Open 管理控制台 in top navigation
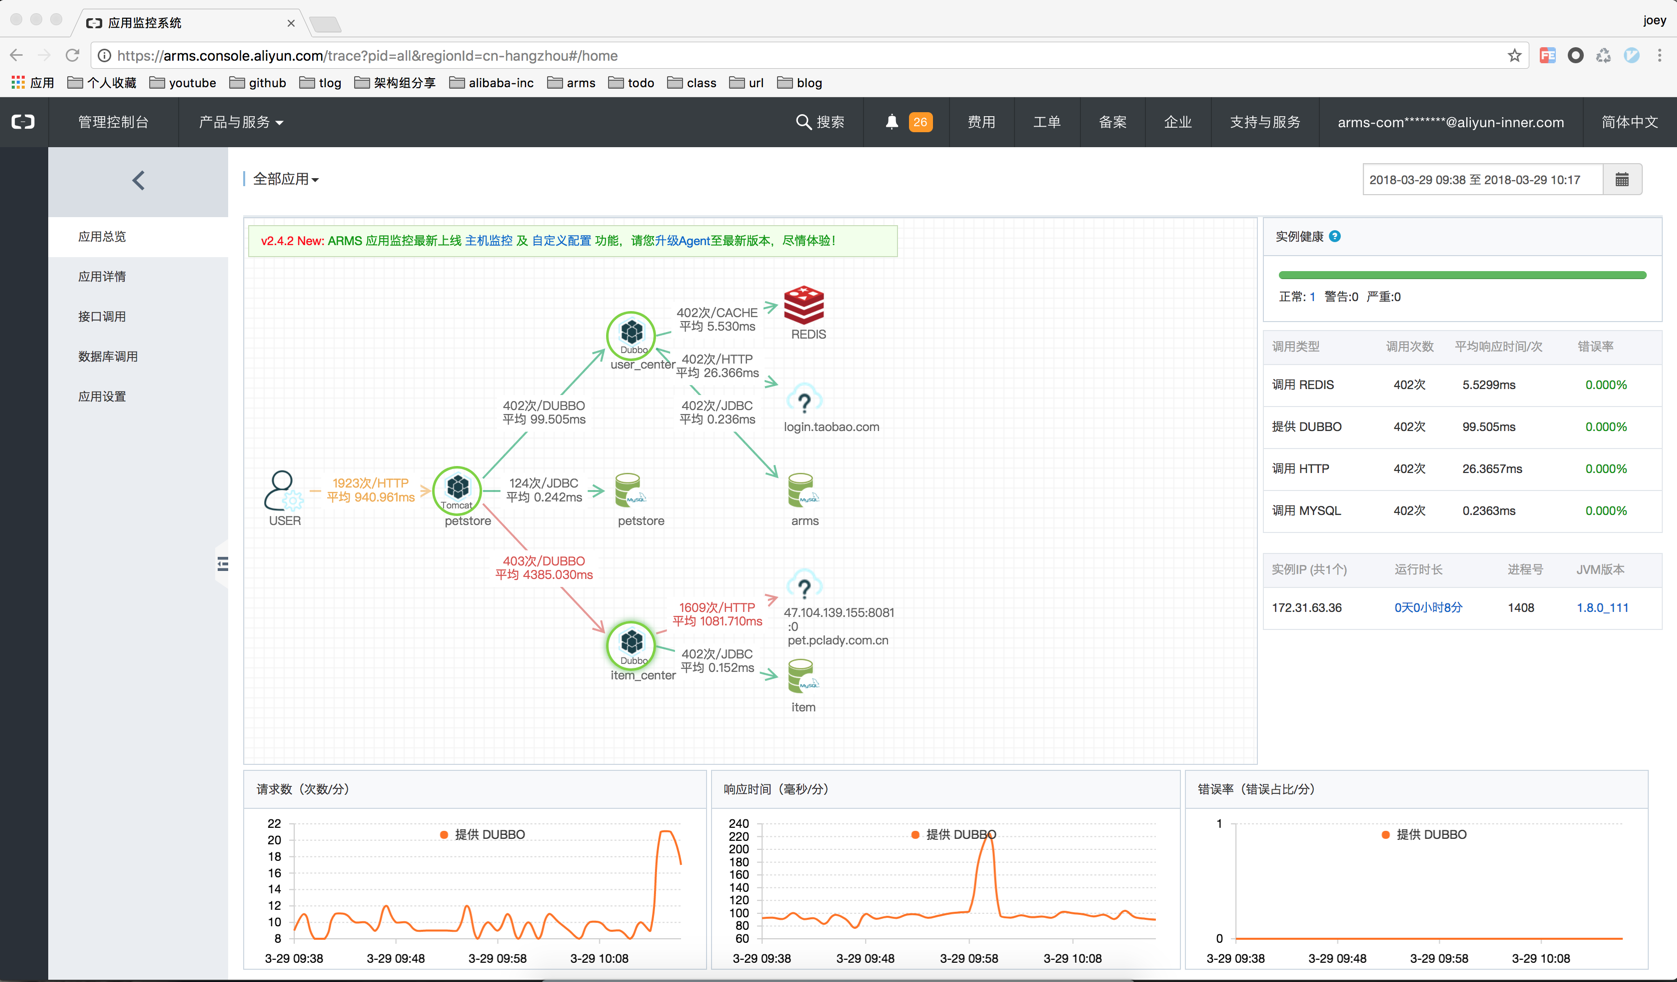Image resolution: width=1677 pixels, height=982 pixels. click(113, 122)
